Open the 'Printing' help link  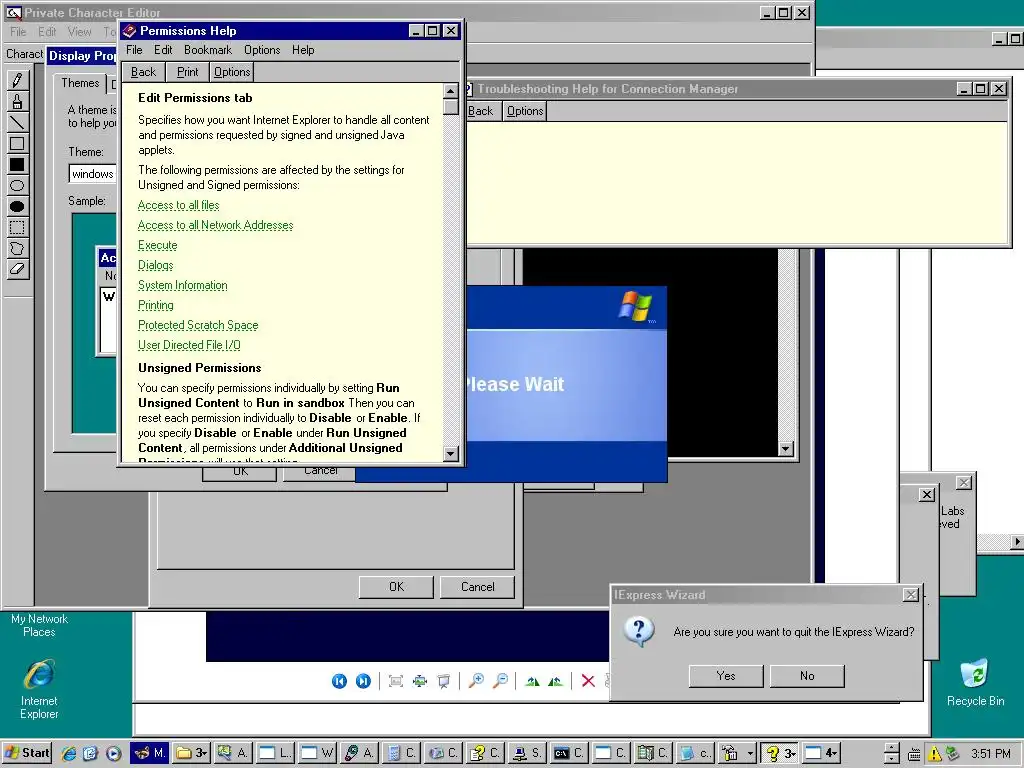pyautogui.click(x=155, y=305)
